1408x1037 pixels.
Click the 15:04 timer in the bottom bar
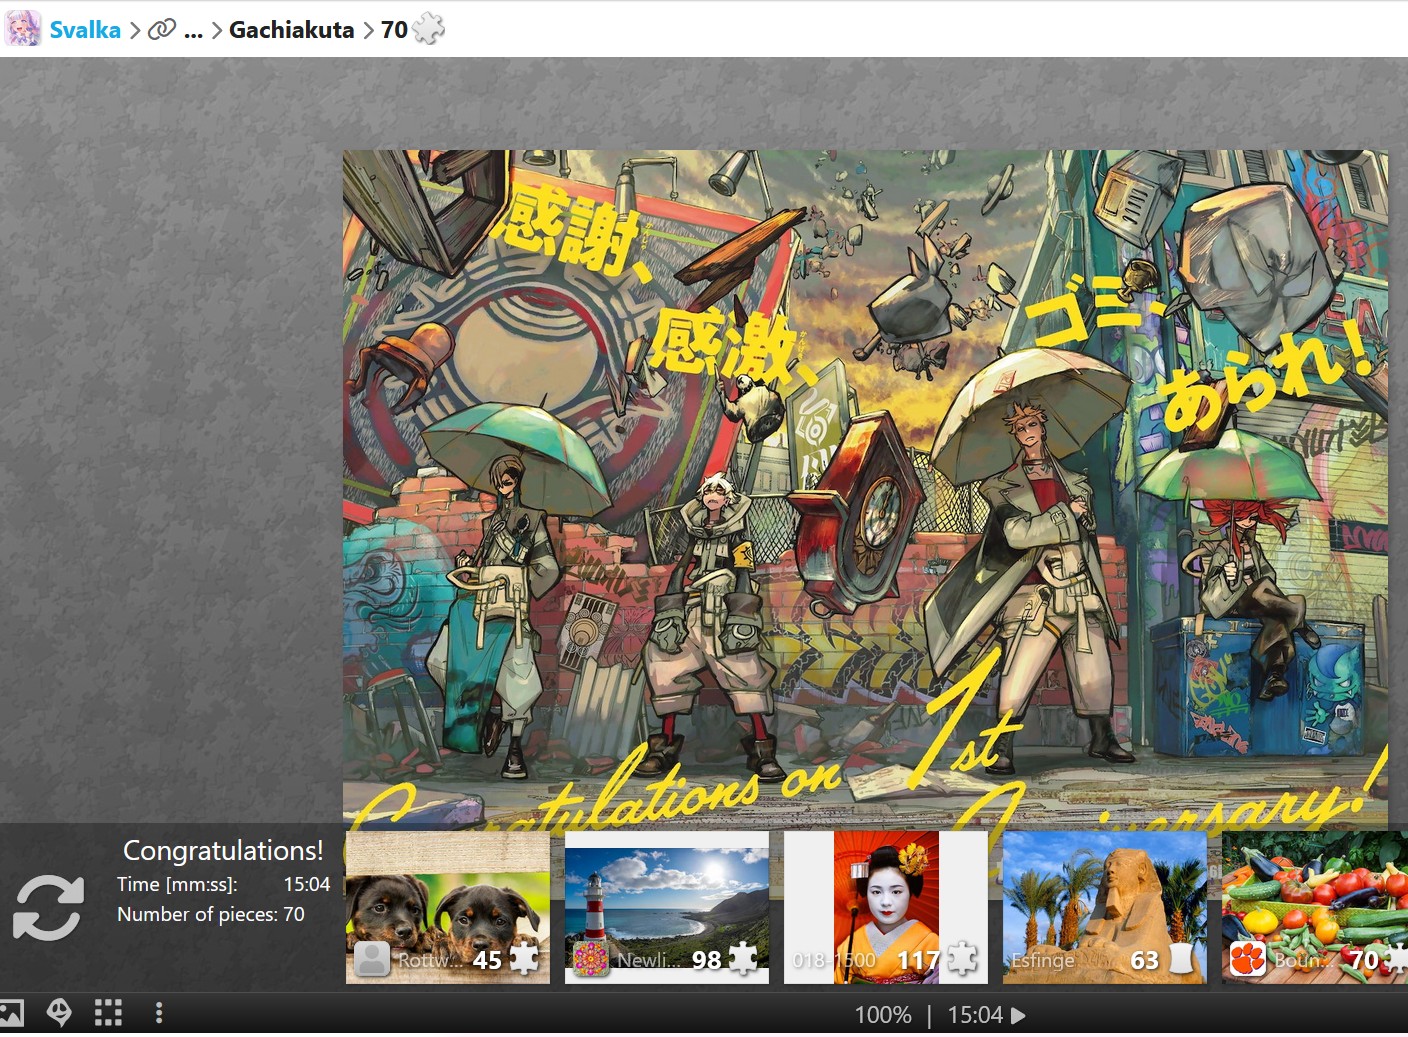point(975,1015)
